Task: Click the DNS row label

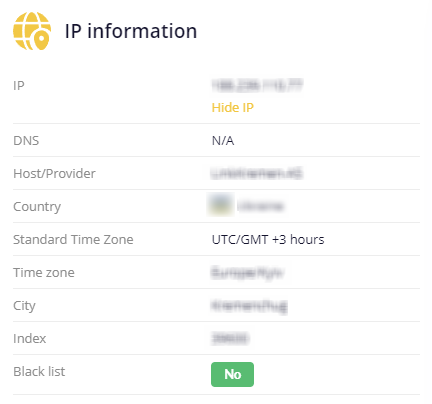Action: 26,141
